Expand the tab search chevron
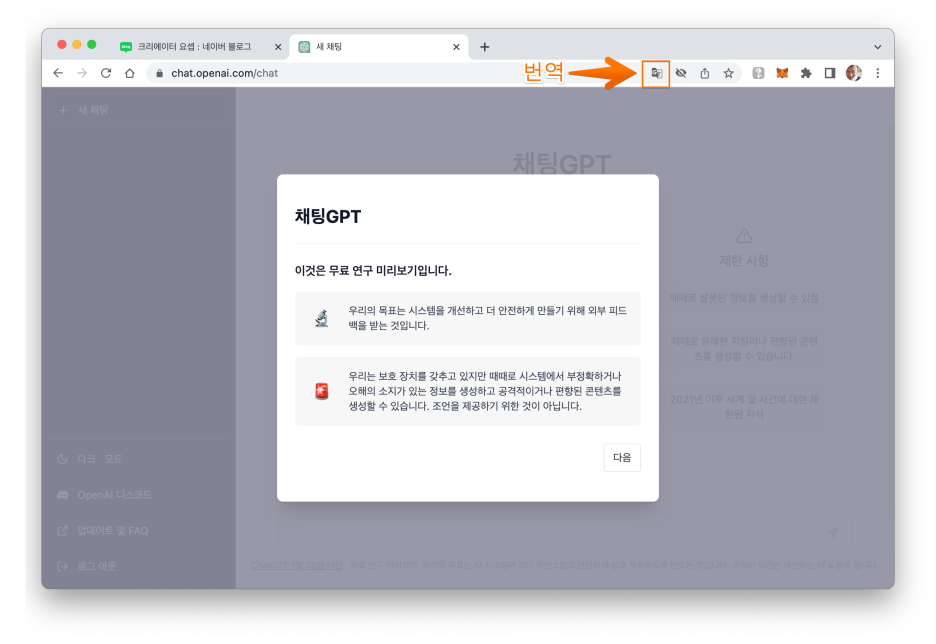936x644 pixels. click(878, 47)
